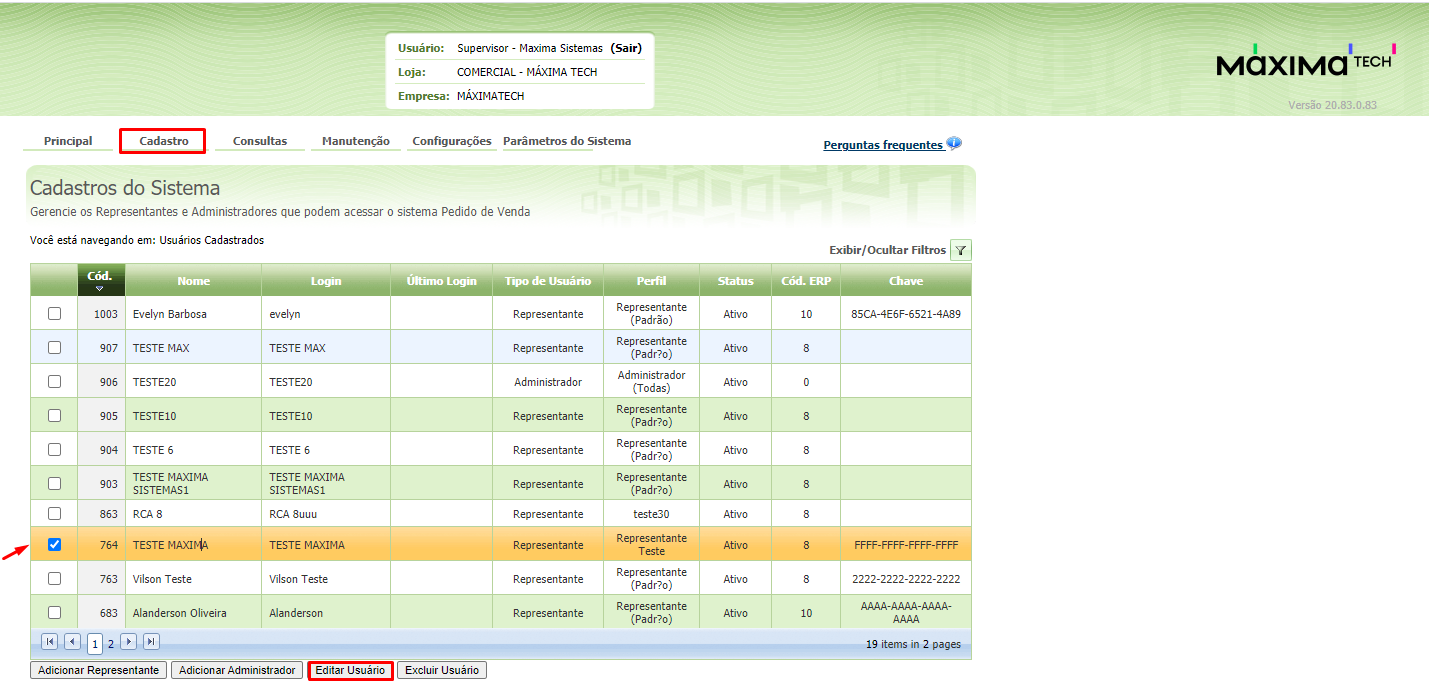The width and height of the screenshot is (1429, 693).
Task: Sort by Chave column header
Action: (905, 281)
